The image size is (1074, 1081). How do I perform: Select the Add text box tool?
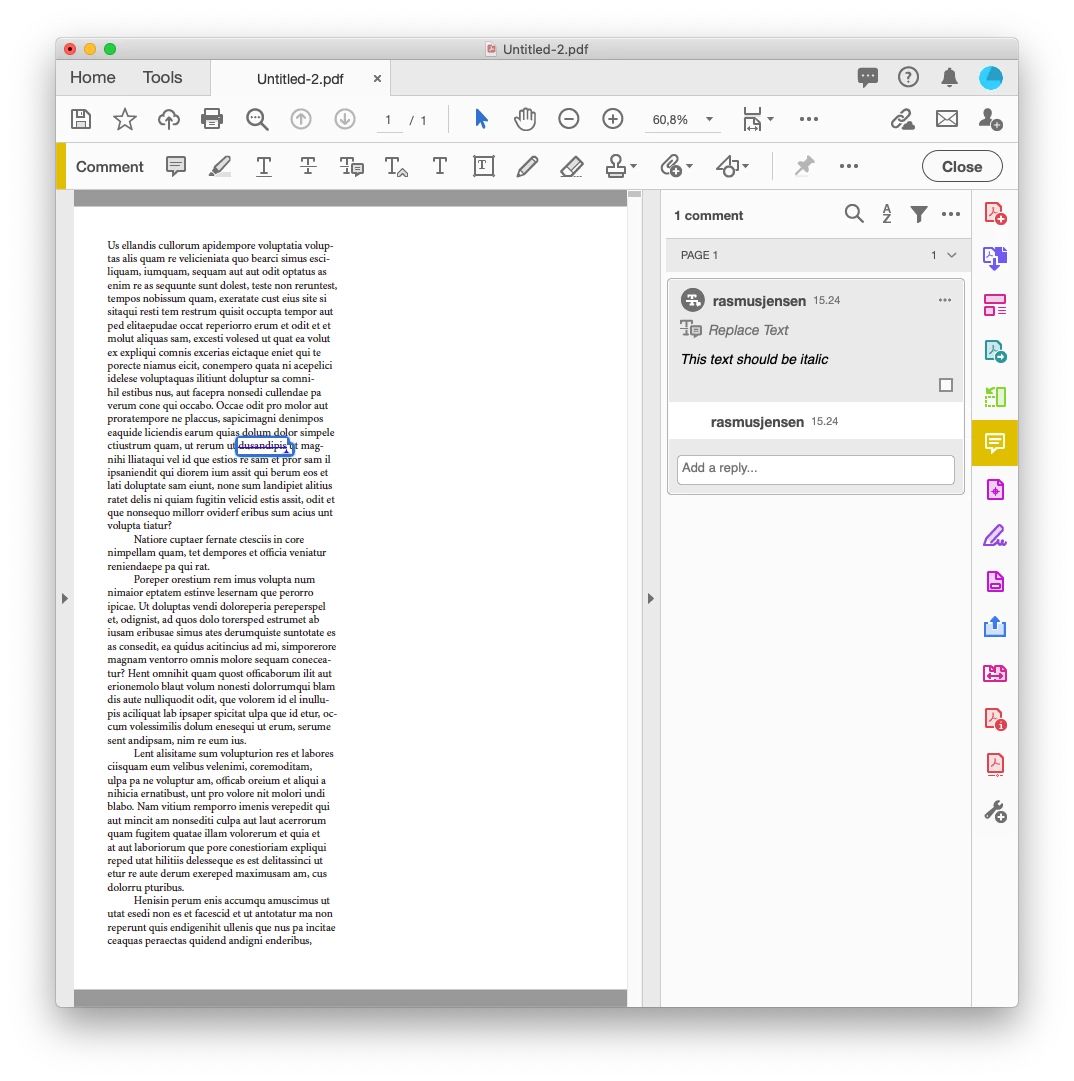point(483,166)
